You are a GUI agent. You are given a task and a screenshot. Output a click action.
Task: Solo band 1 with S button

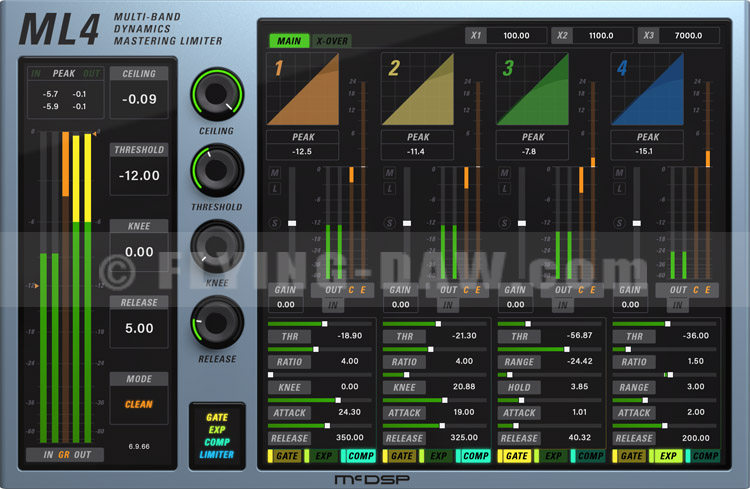(275, 223)
